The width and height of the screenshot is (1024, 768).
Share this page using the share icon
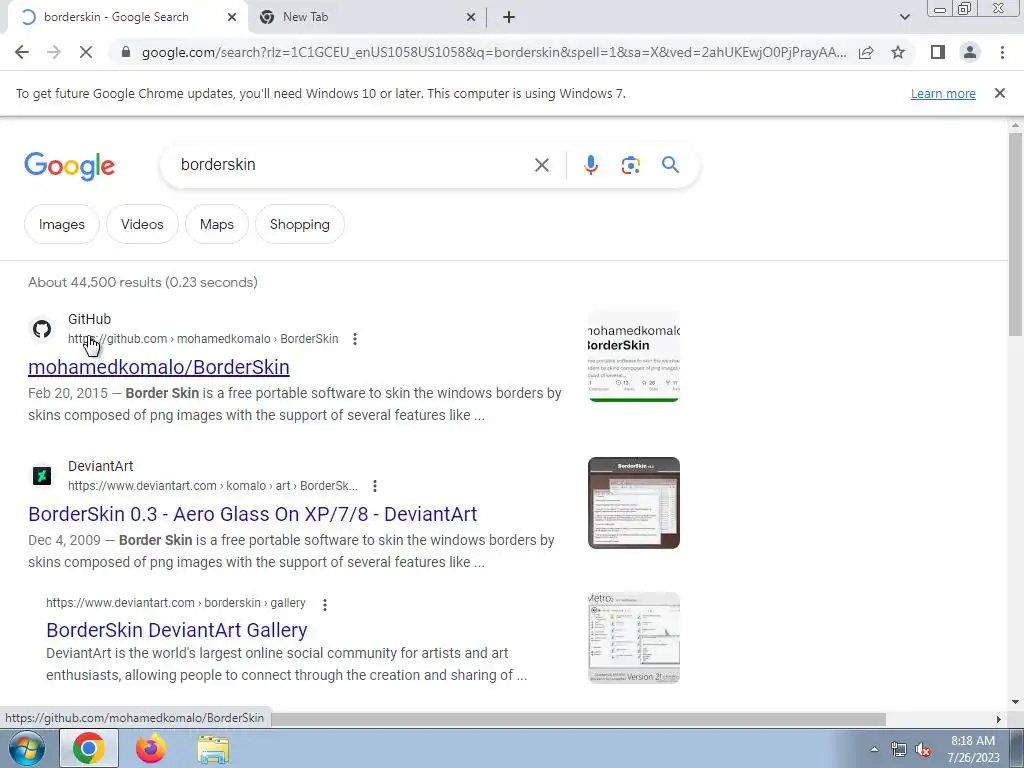[866, 52]
